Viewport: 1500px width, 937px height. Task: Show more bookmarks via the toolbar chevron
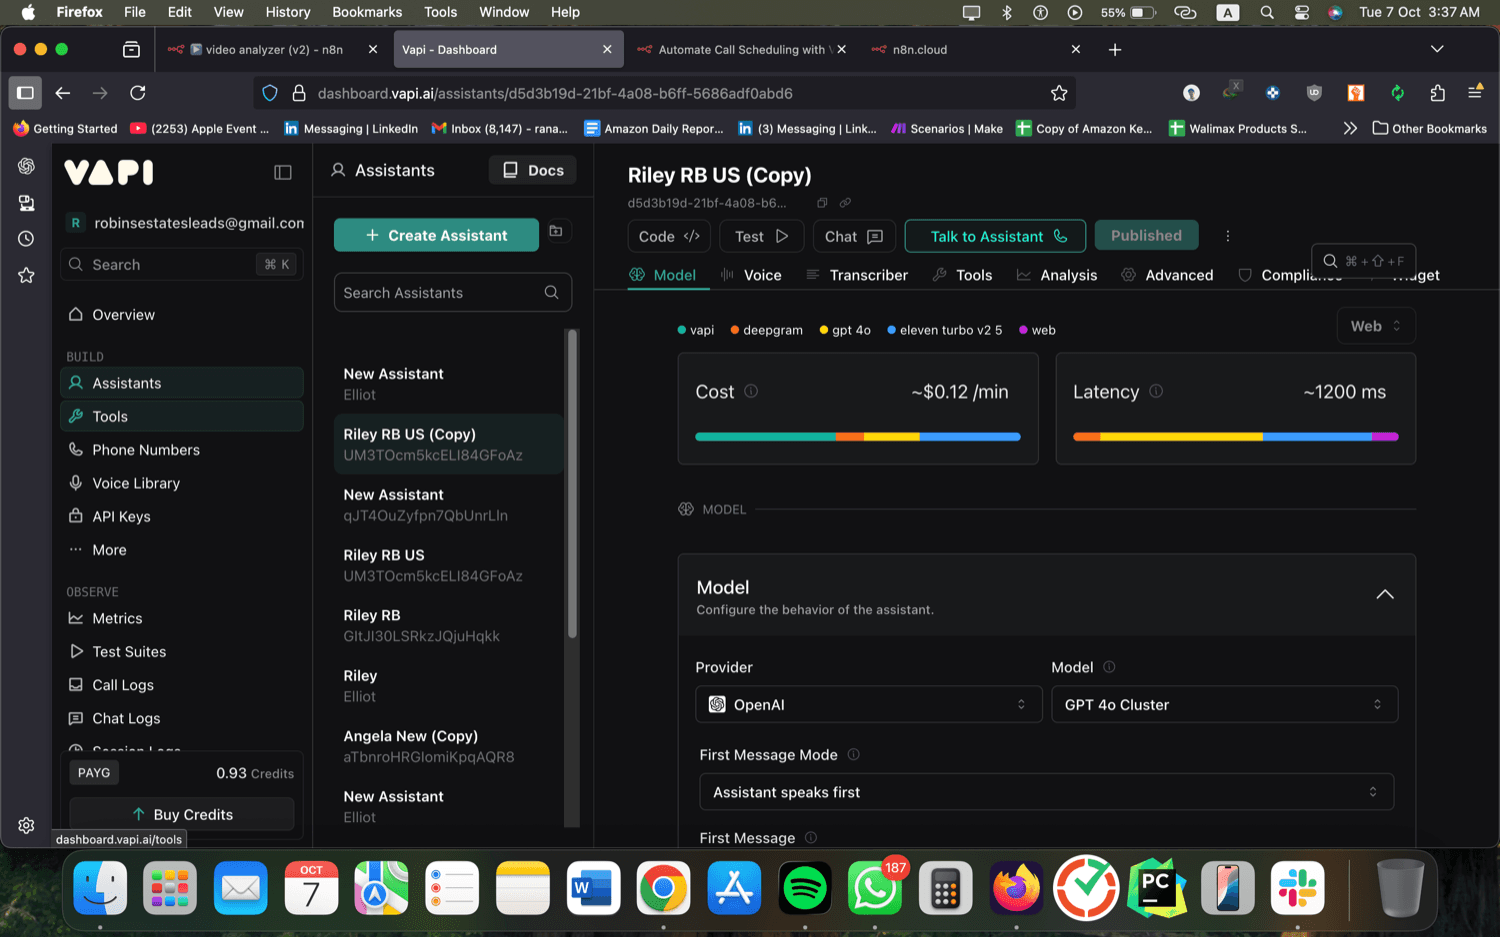tap(1350, 128)
